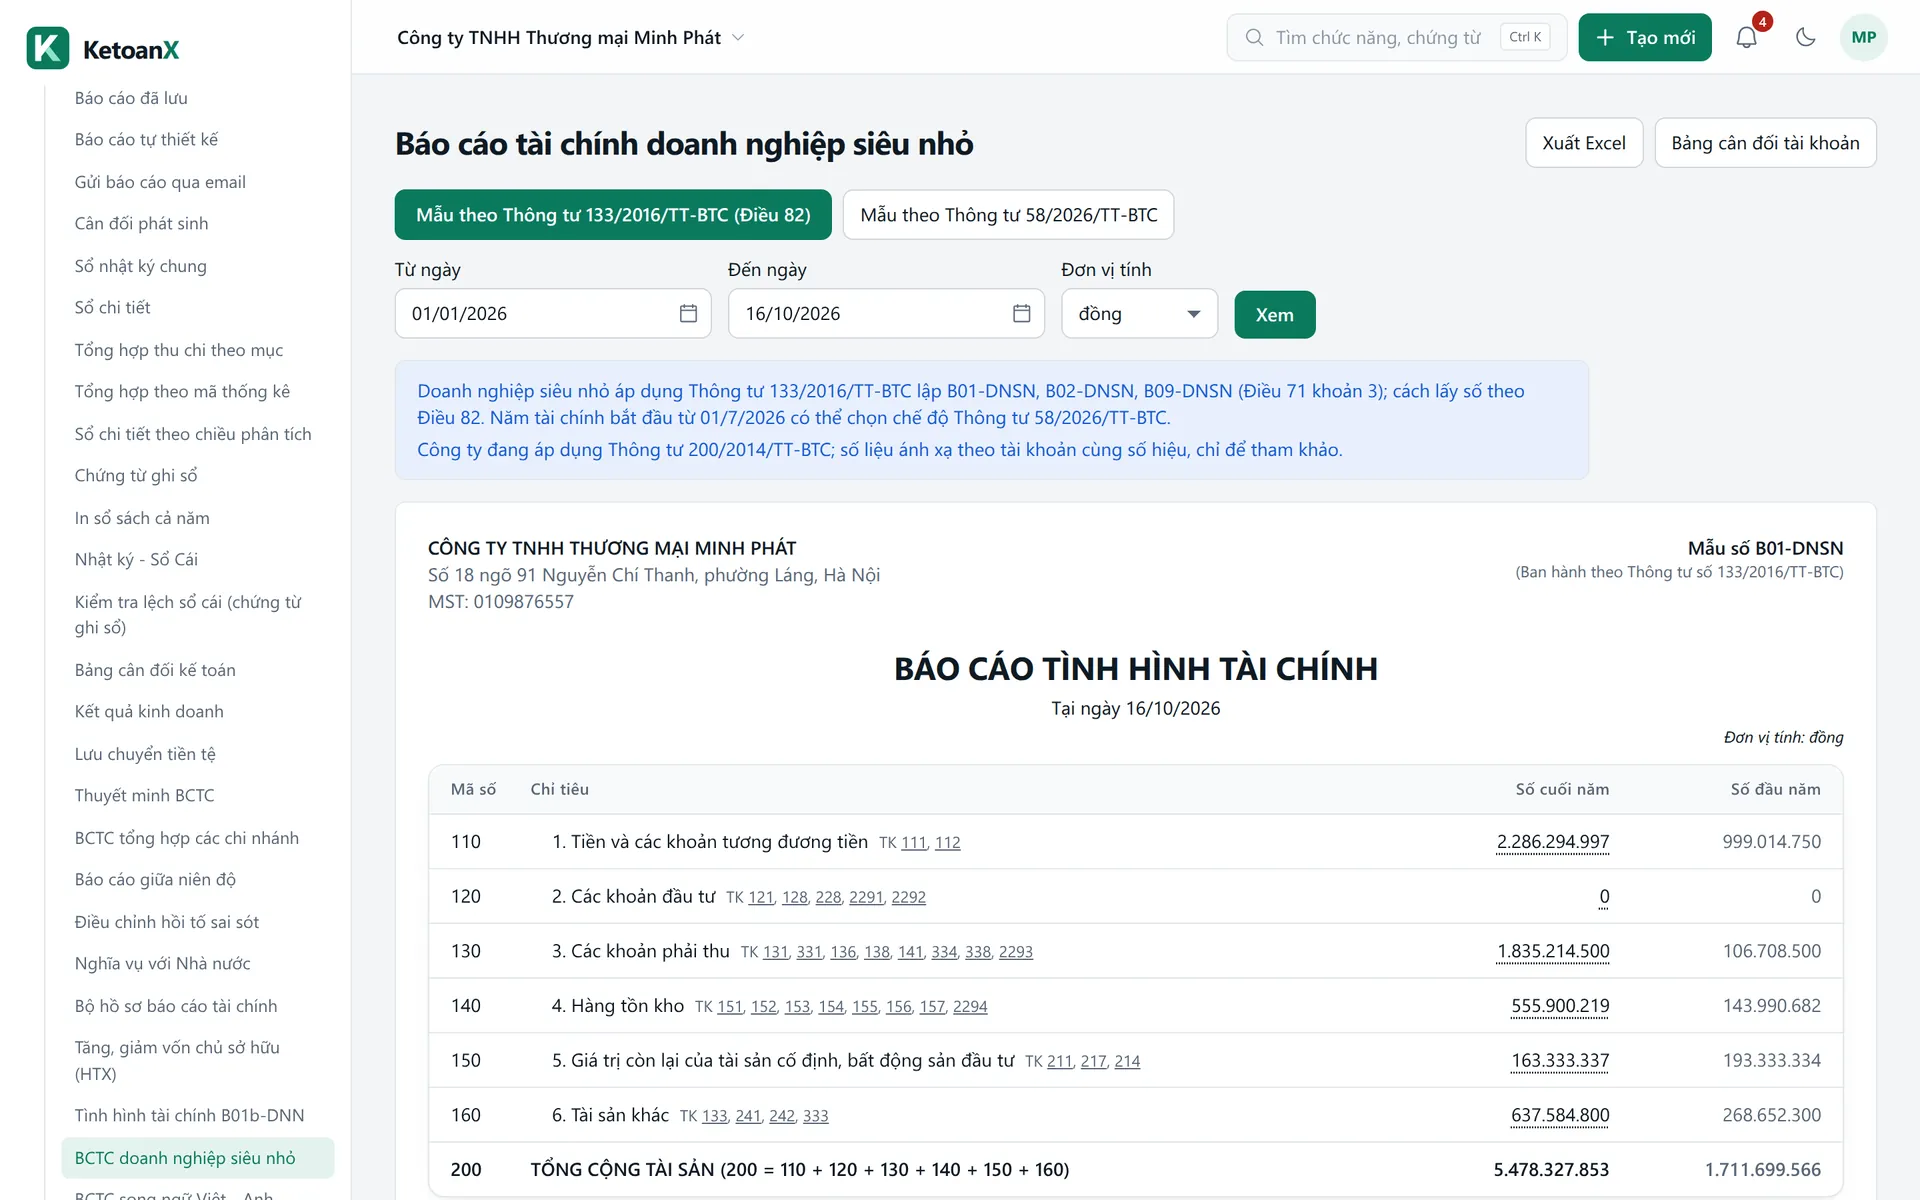The image size is (1920, 1200).
Task: Select Mẫu theo Thông tư 58/2026/TT-BTC tab
Action: click(1008, 215)
